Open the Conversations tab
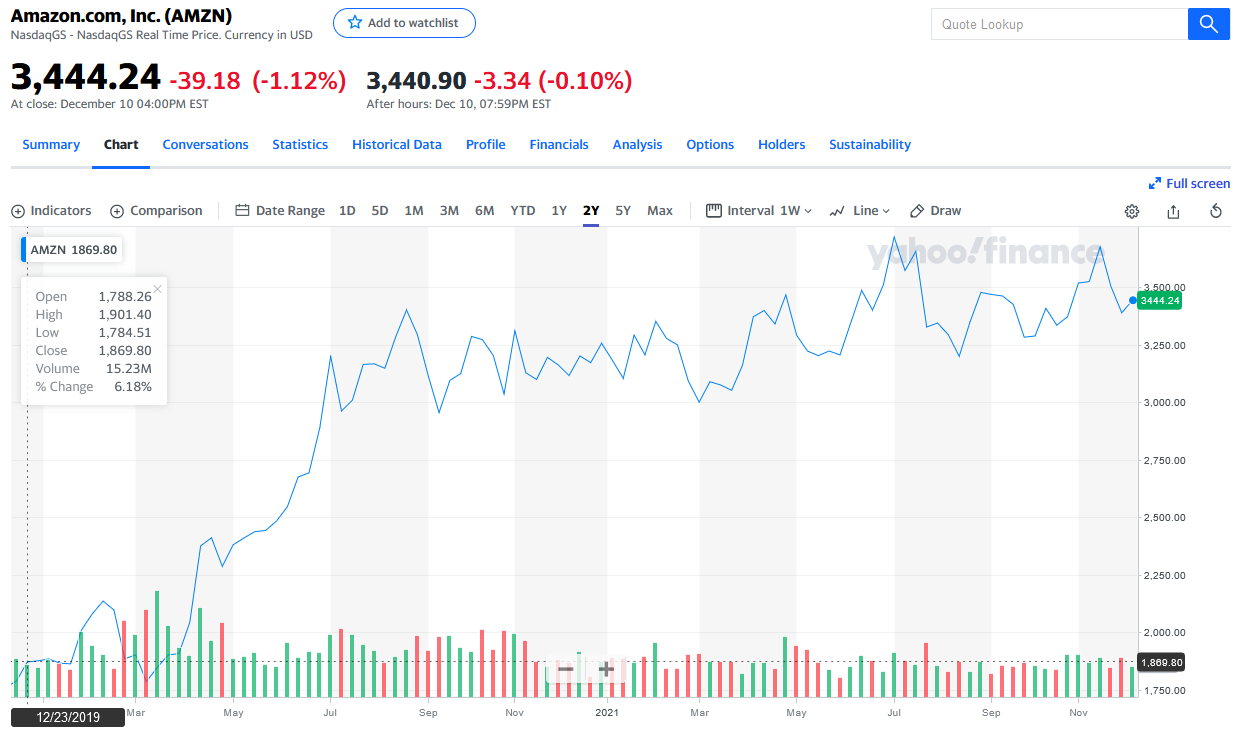1247x735 pixels. coord(205,145)
